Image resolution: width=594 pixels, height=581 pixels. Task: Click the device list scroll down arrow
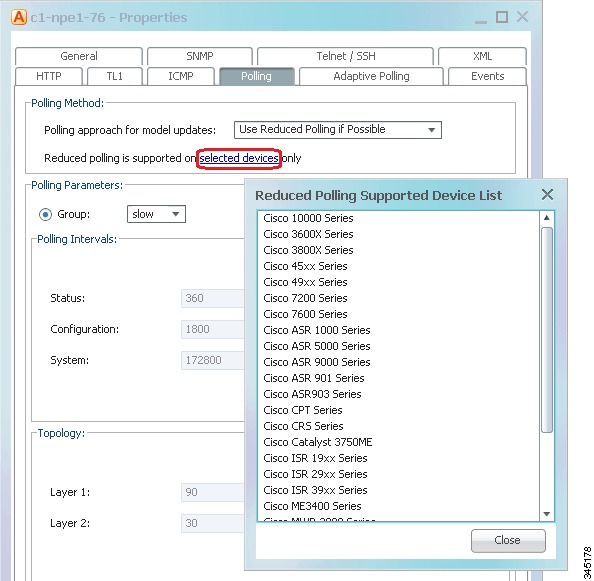(x=546, y=514)
